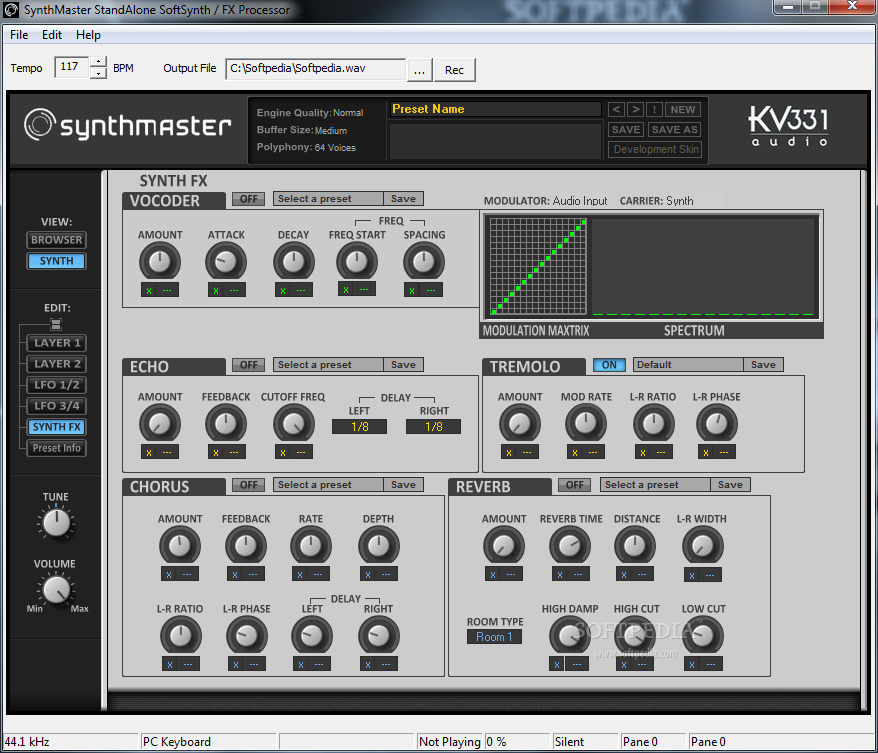Click Reverb Amount modulation X slot
878x753 pixels.
pos(493,574)
